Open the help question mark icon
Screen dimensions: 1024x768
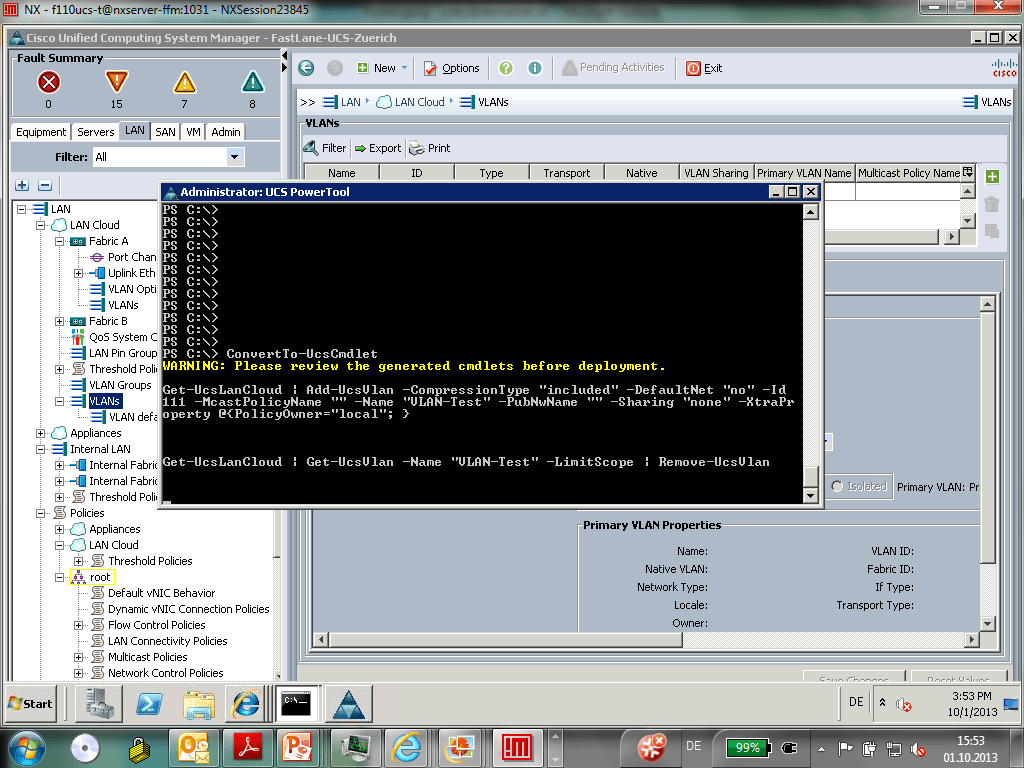click(x=506, y=68)
